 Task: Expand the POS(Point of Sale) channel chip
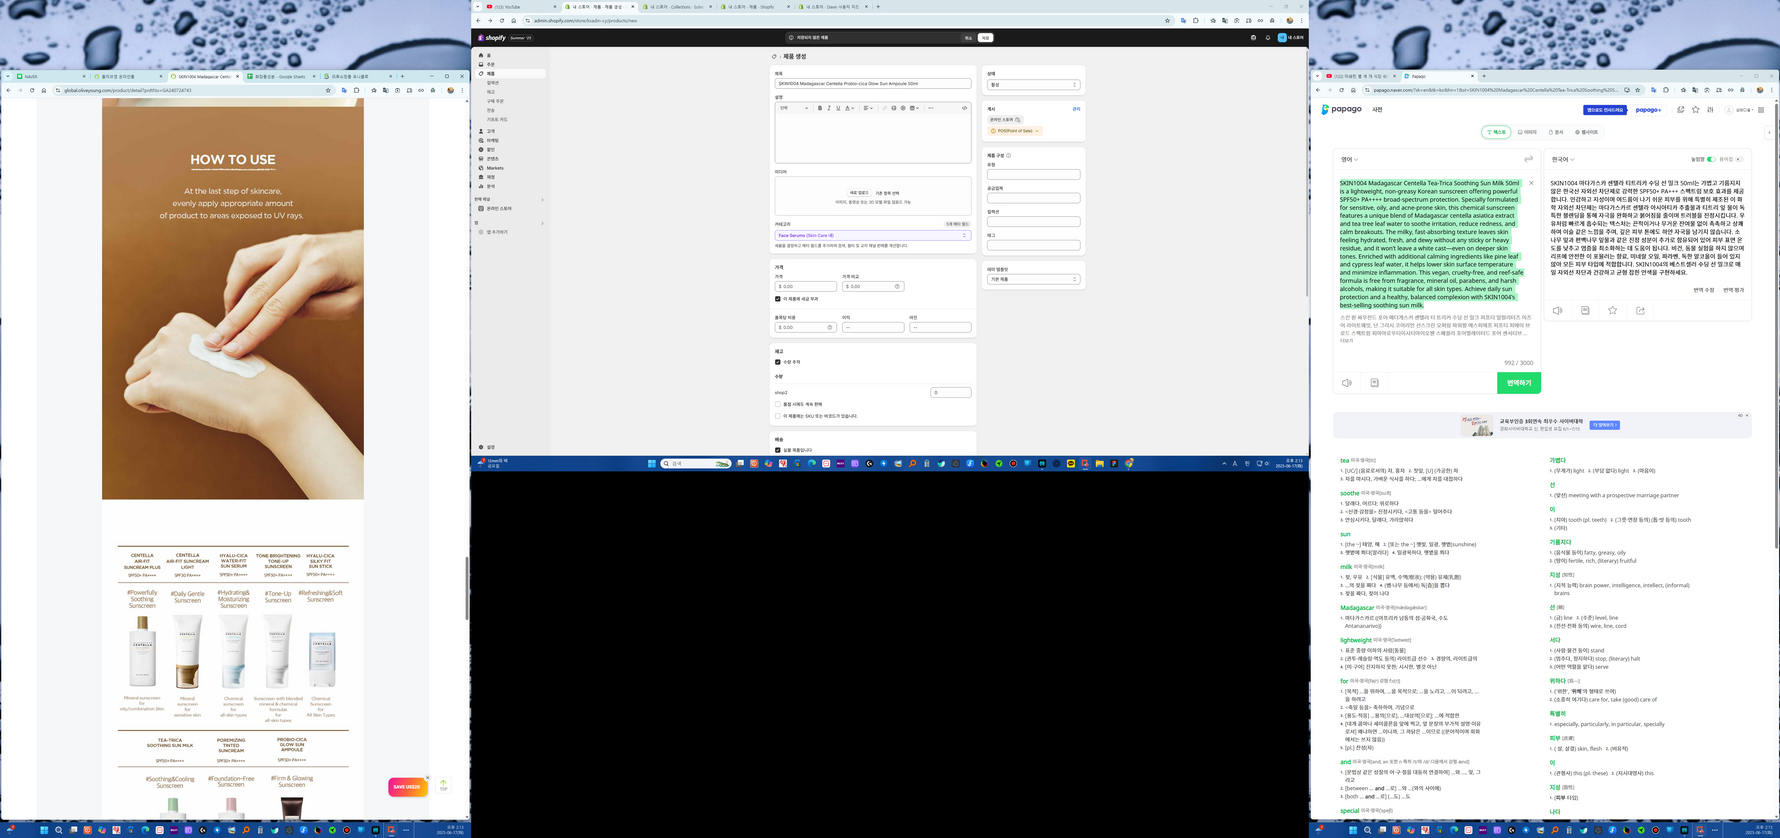click(x=1015, y=131)
